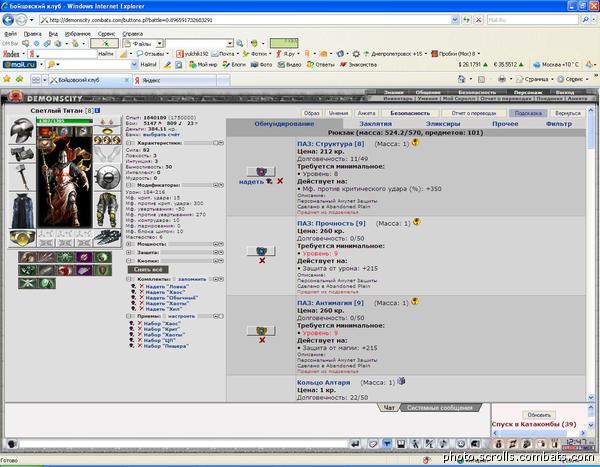Click the red X to discard ПАЗ: Антимагия

coord(262,340)
